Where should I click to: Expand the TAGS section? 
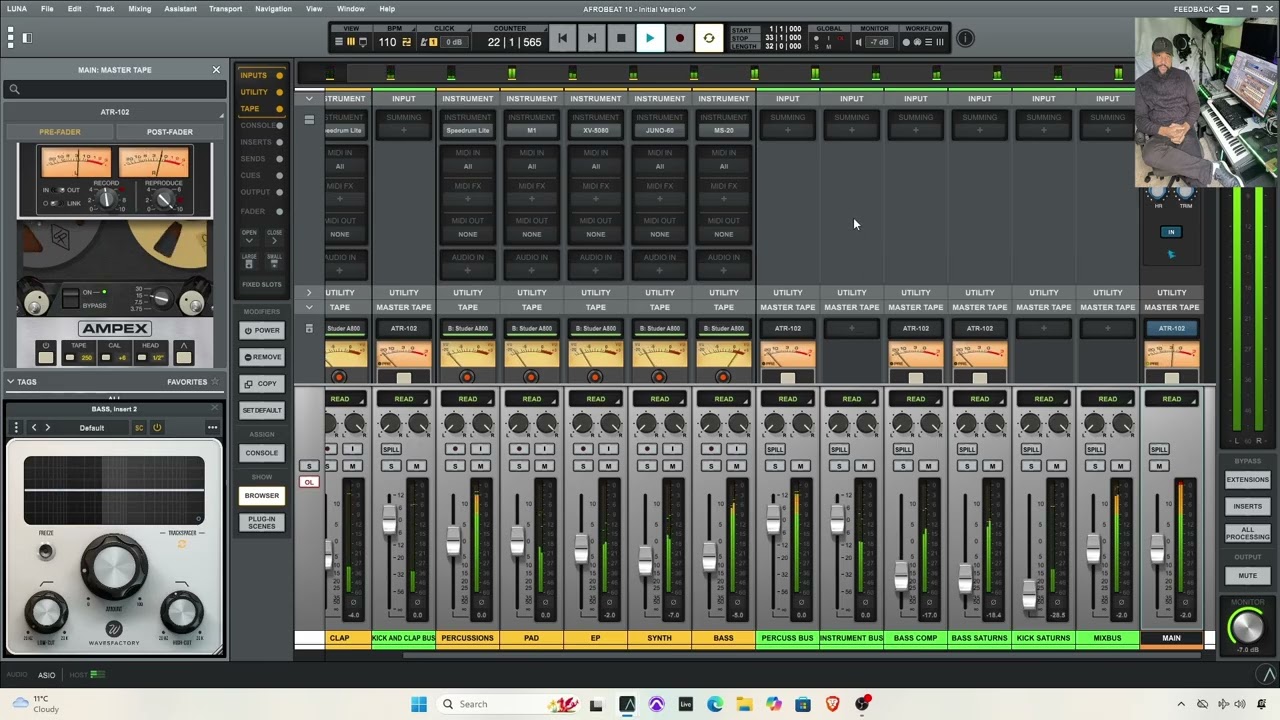pyautogui.click(x=10, y=381)
